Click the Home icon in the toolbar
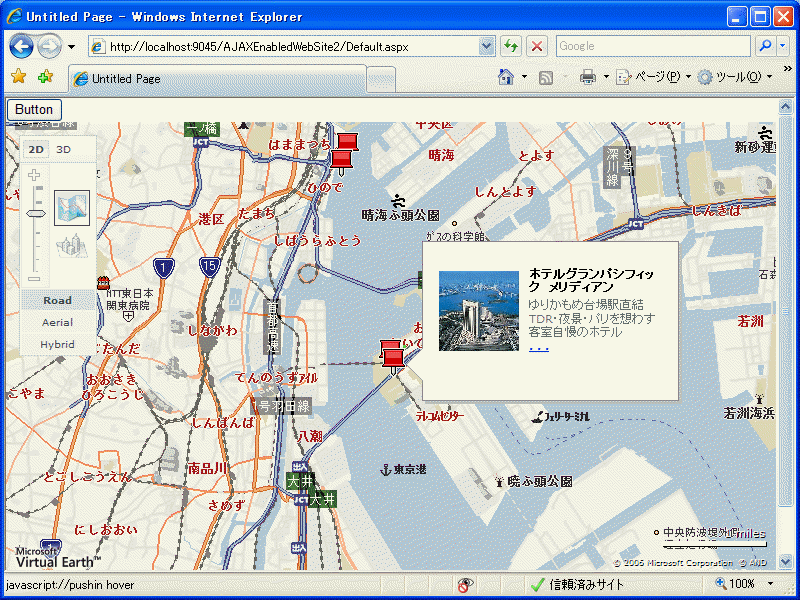This screenshot has width=800, height=600. (x=506, y=77)
